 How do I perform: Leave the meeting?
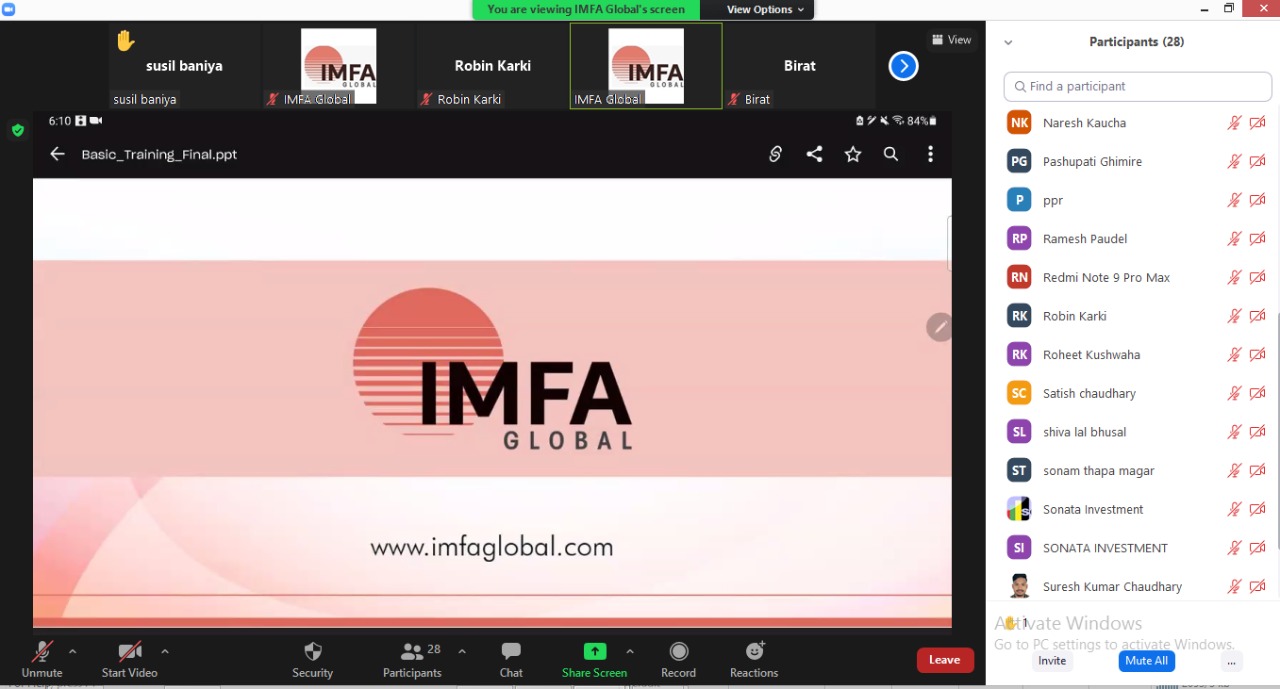point(945,660)
